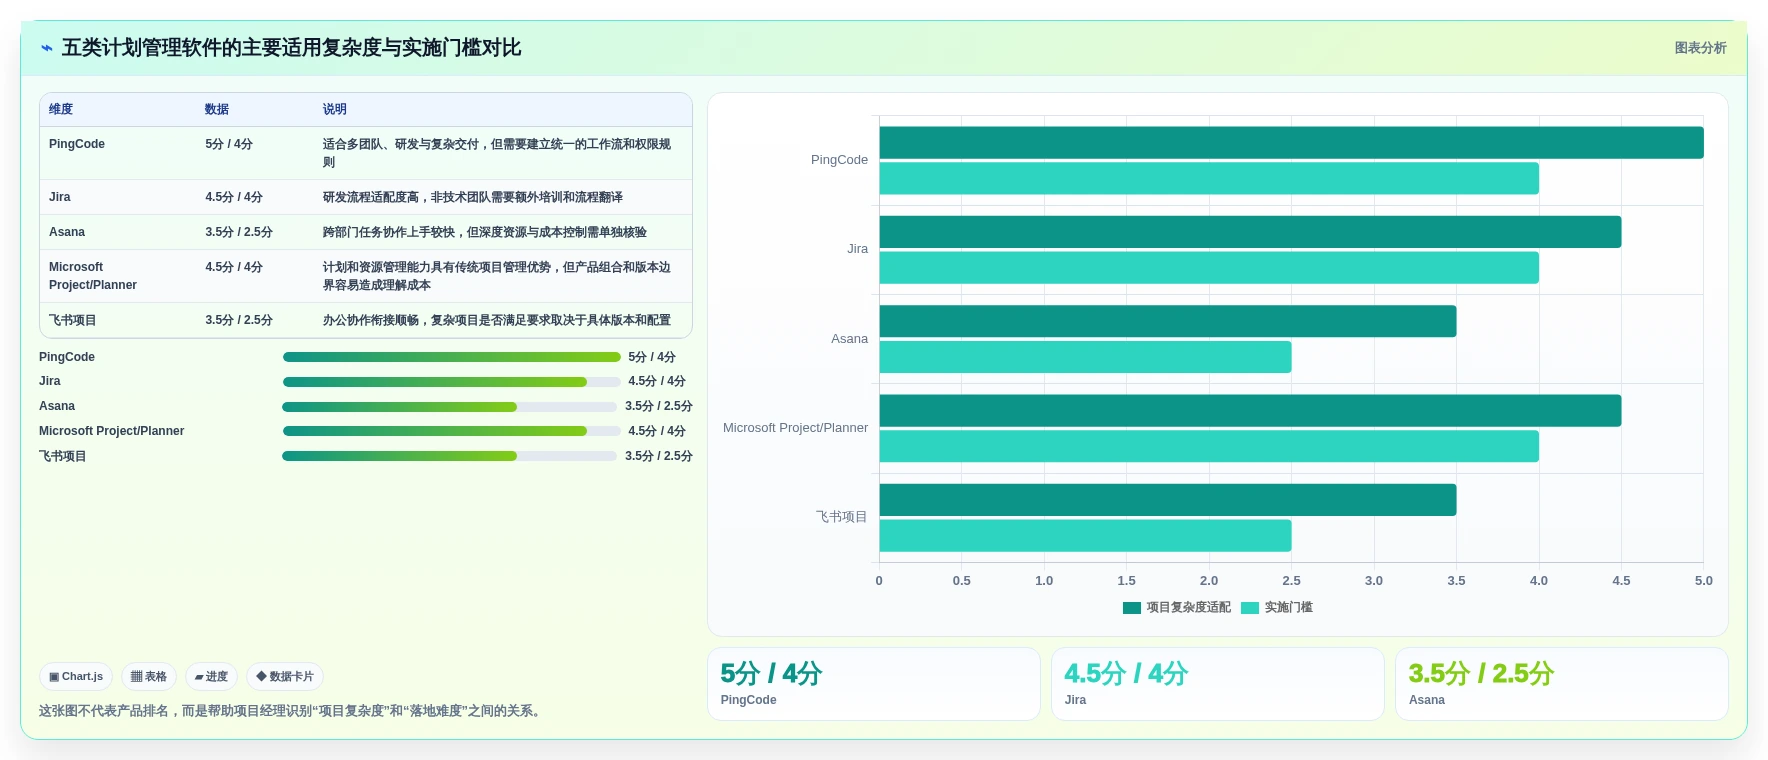
Task: Click the Microsoft Project/Planner progress bar
Action: (452, 431)
